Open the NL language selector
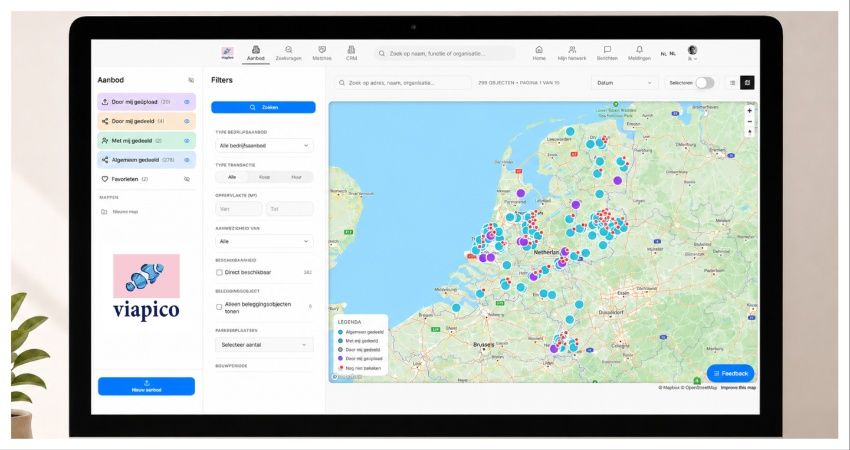Viewport: 850px width, 450px height. click(668, 54)
